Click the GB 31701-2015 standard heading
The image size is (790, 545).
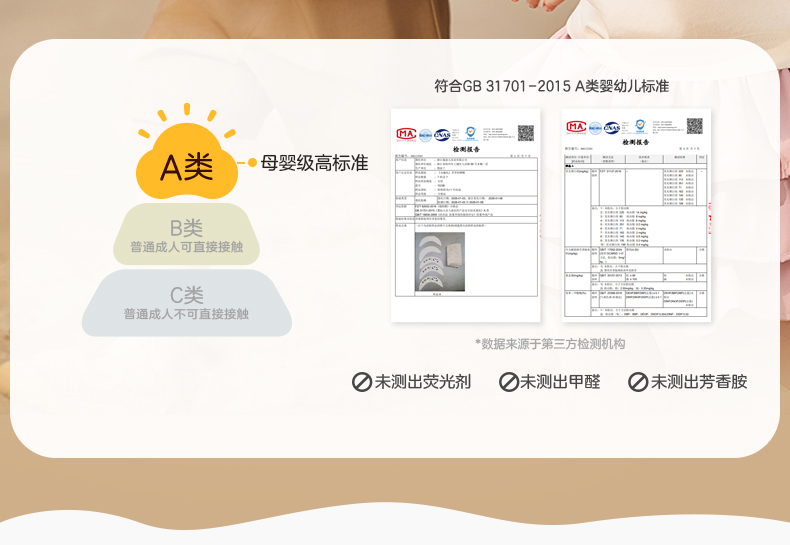click(551, 86)
